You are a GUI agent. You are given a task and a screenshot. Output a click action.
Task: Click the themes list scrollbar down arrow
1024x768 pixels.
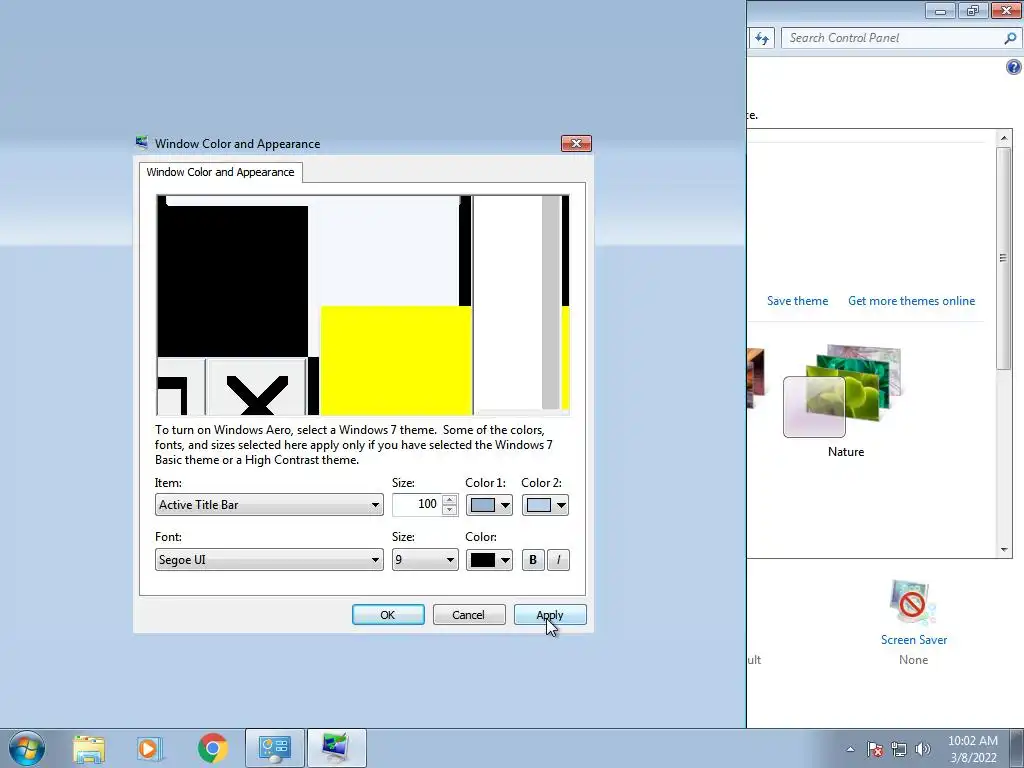coord(1004,550)
